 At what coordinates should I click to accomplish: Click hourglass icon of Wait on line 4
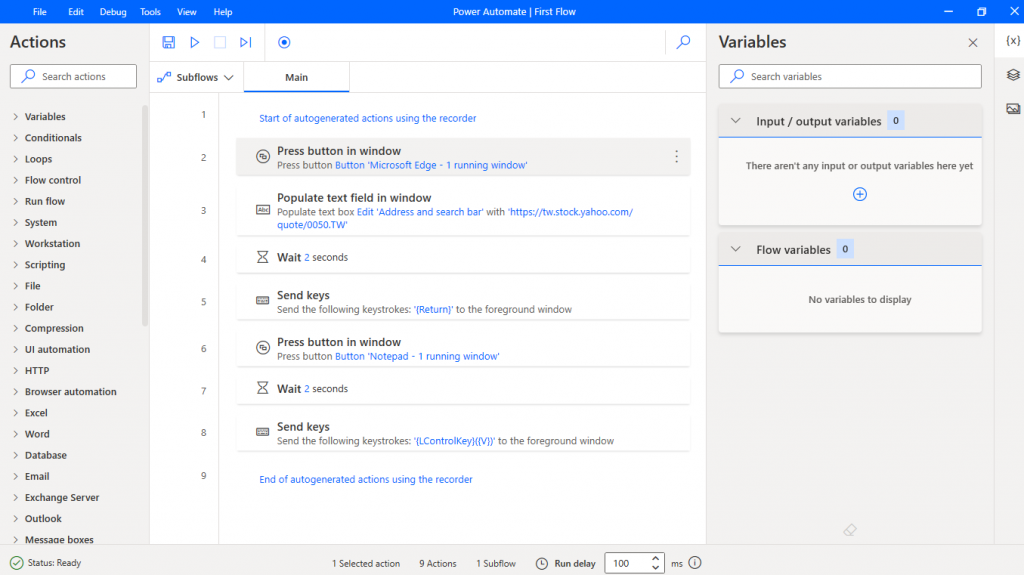(x=263, y=257)
